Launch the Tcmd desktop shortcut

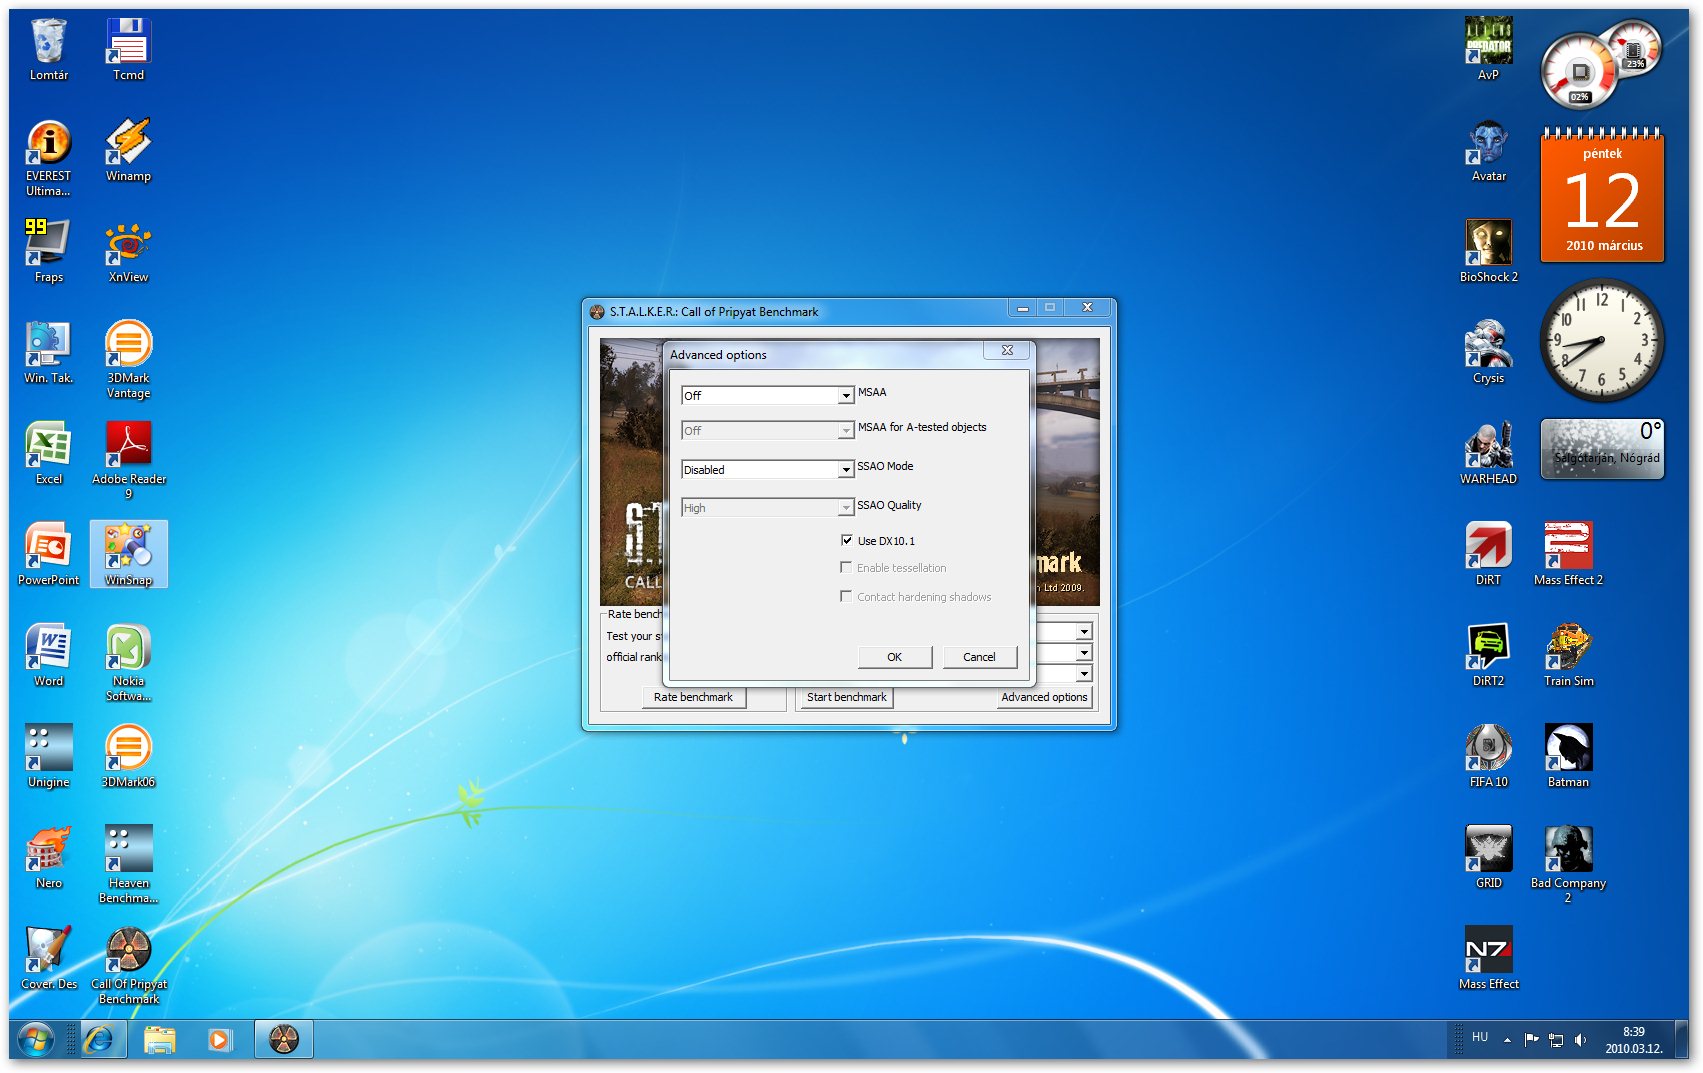[128, 49]
